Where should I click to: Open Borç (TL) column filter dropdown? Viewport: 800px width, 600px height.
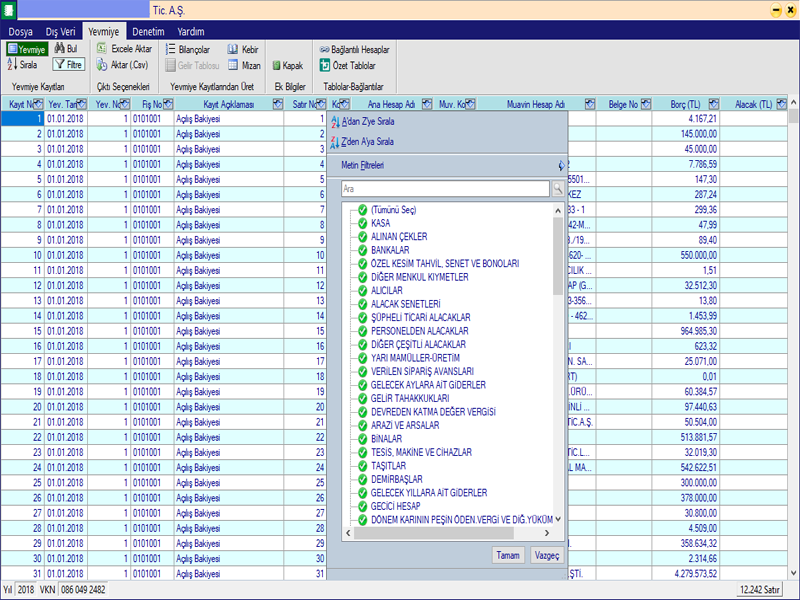click(714, 104)
